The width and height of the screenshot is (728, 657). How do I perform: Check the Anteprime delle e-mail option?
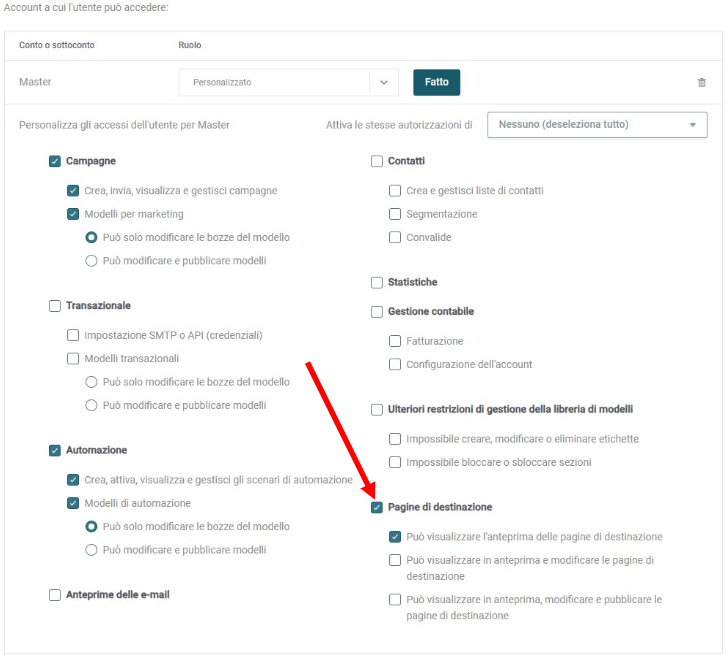pyautogui.click(x=55, y=595)
